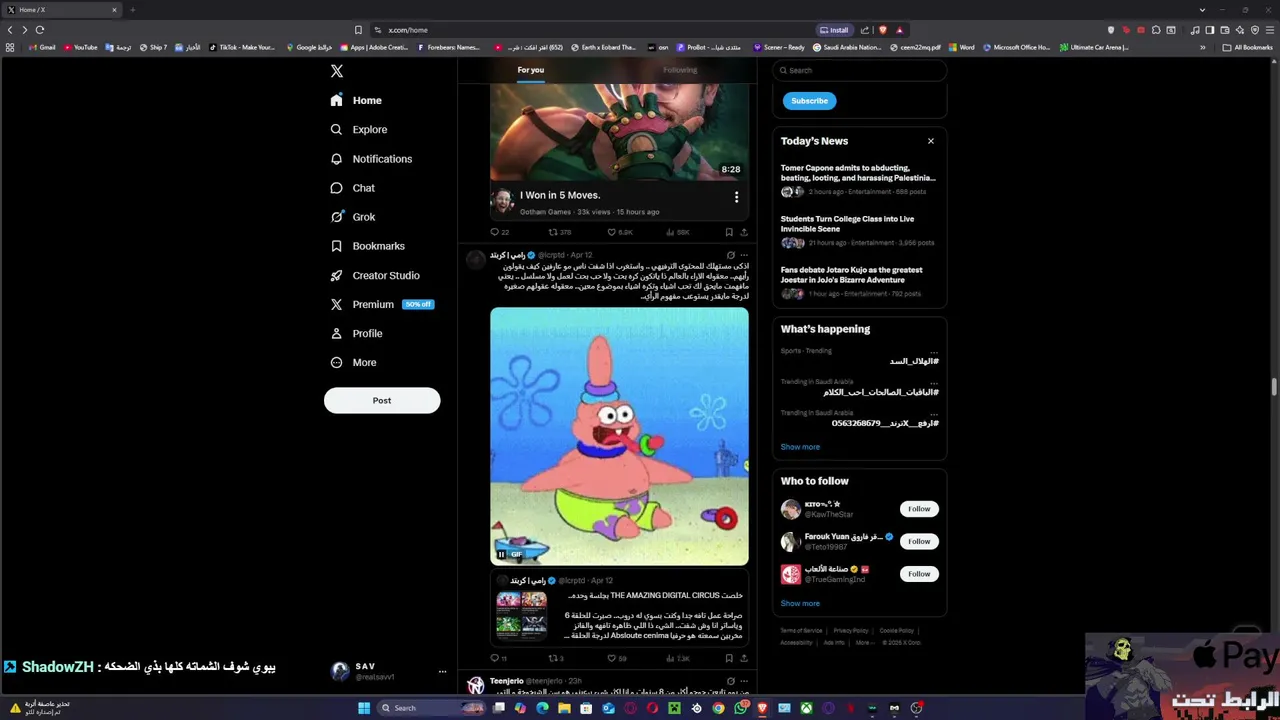
Task: Click the Brave Shields icon
Action: pos(882,30)
